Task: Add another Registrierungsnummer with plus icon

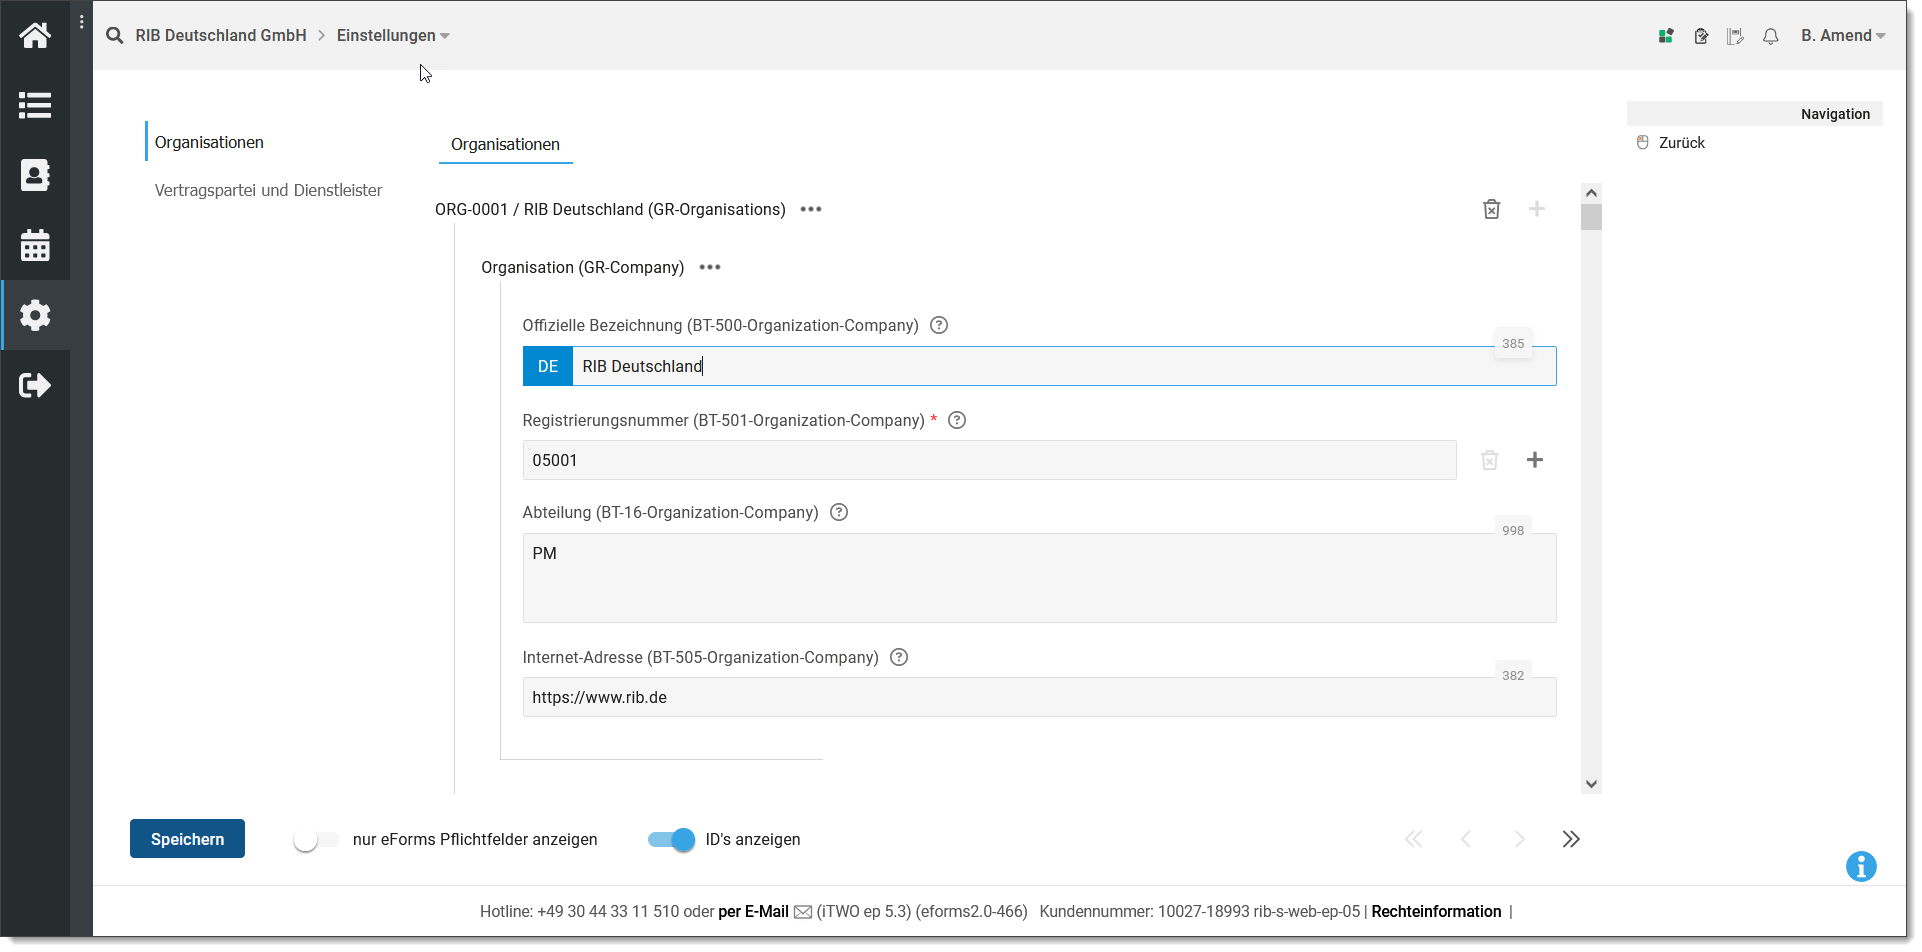Action: click(1534, 460)
